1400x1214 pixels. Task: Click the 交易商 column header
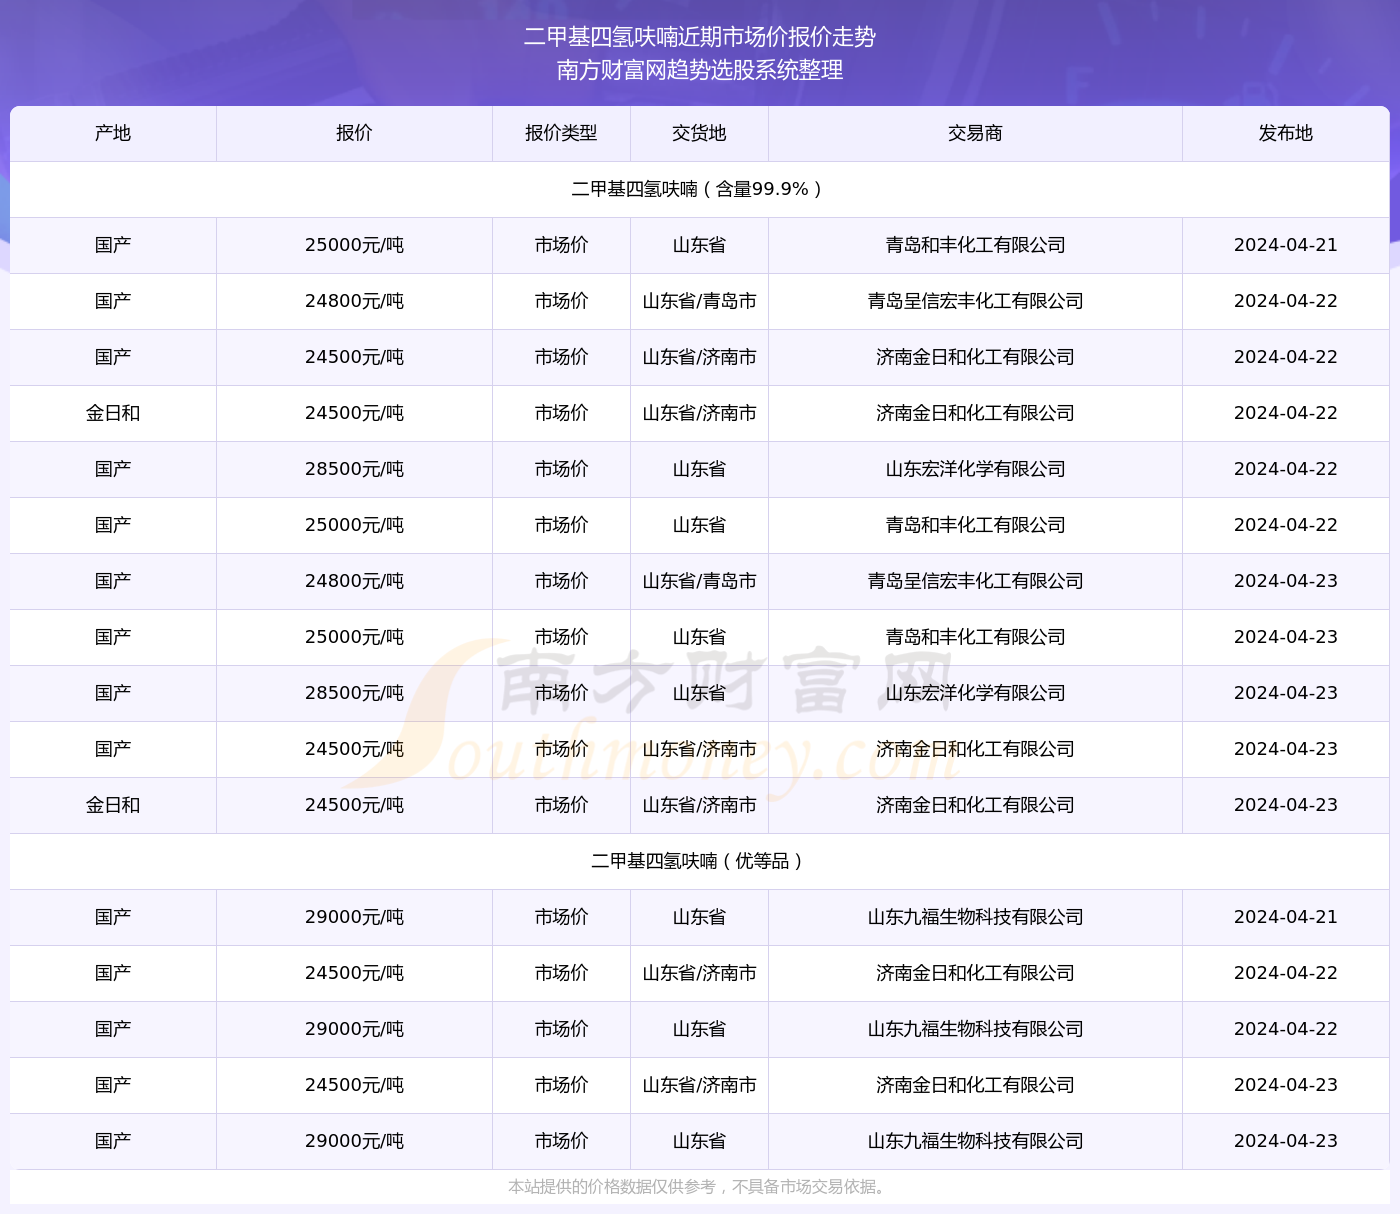coord(975,133)
